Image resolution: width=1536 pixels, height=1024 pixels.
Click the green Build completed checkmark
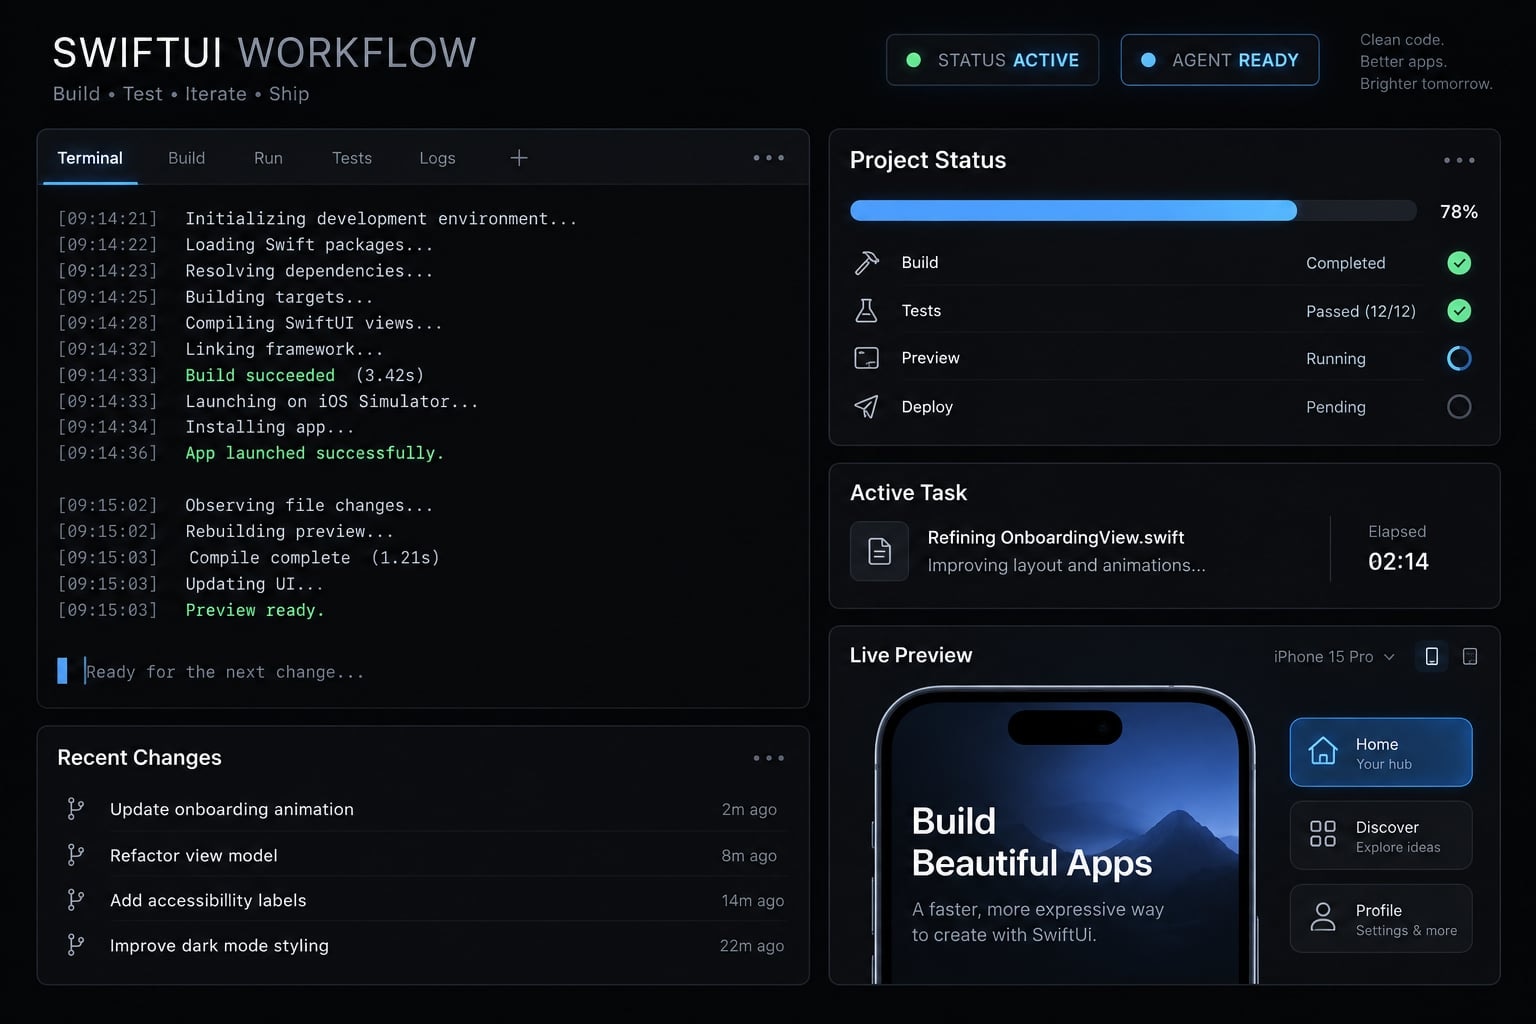1459,263
